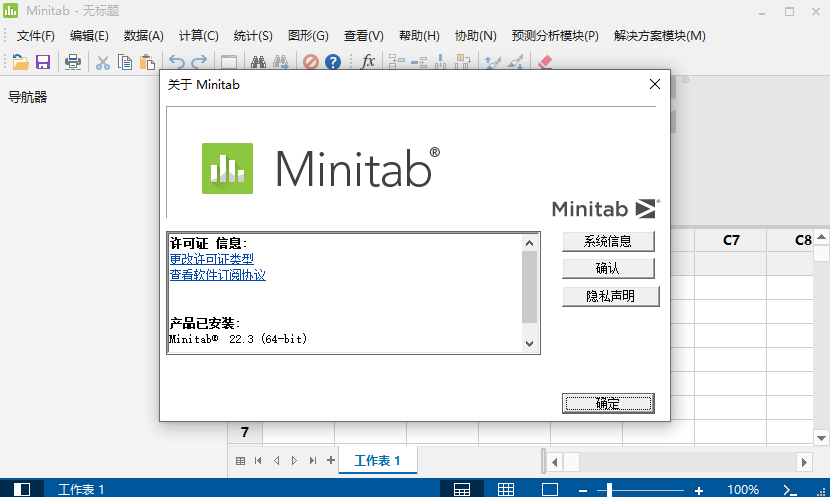Open the 预测分析模块(P) menu
The image size is (830, 497).
click(x=555, y=36)
